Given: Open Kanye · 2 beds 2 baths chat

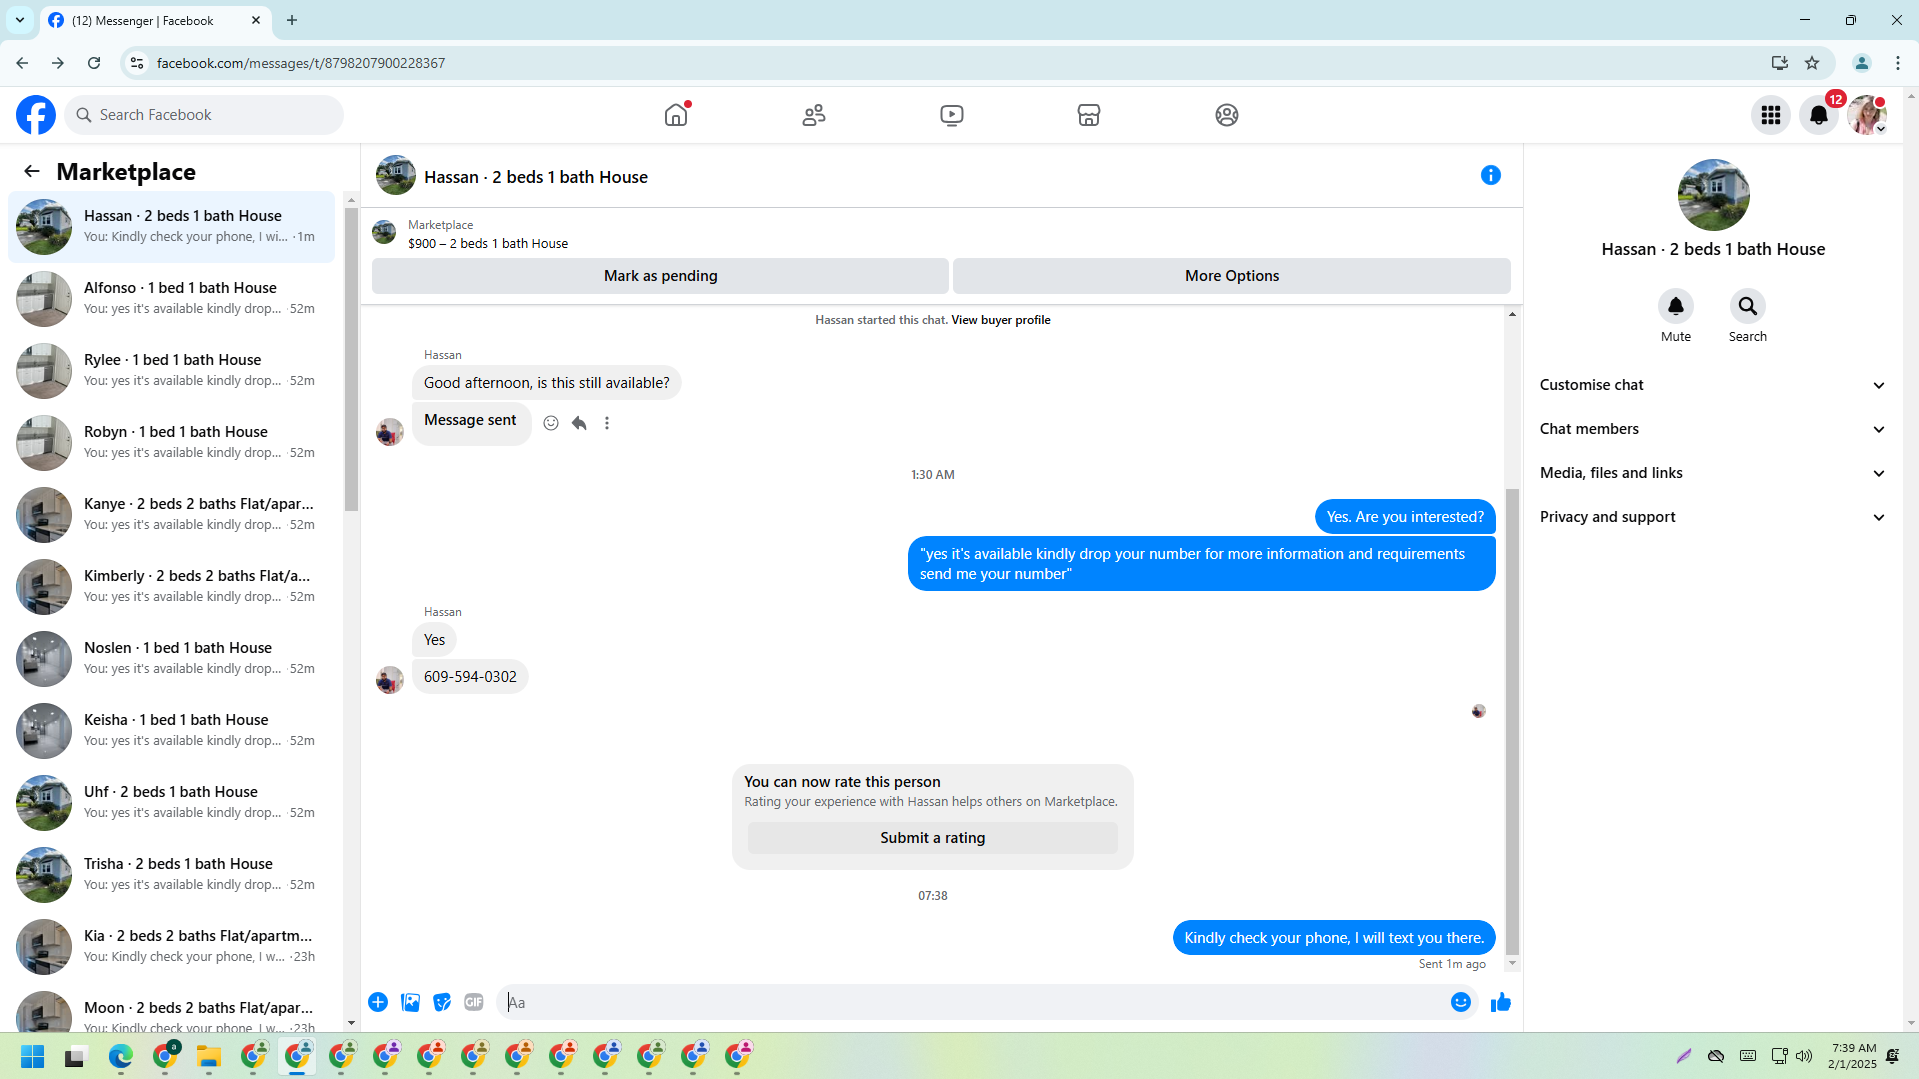Looking at the screenshot, I should coord(171,515).
